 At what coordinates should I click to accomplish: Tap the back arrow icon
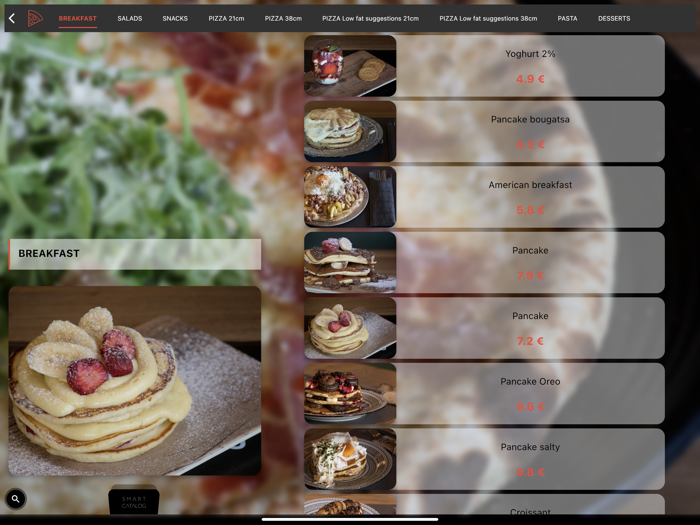pos(12,18)
